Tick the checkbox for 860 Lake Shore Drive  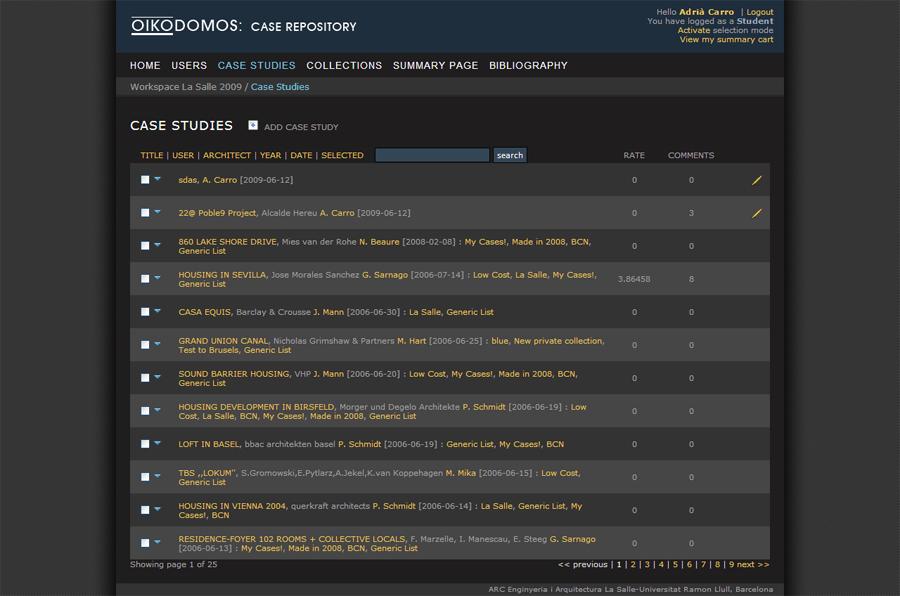tap(145, 246)
